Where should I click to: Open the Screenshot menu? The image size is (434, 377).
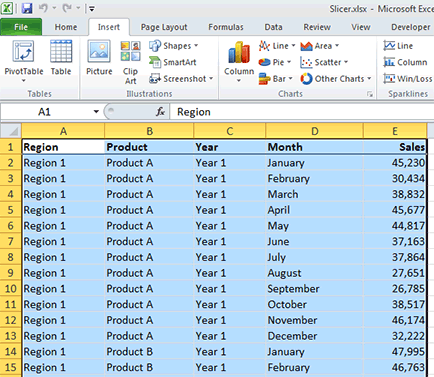pyautogui.click(x=181, y=79)
